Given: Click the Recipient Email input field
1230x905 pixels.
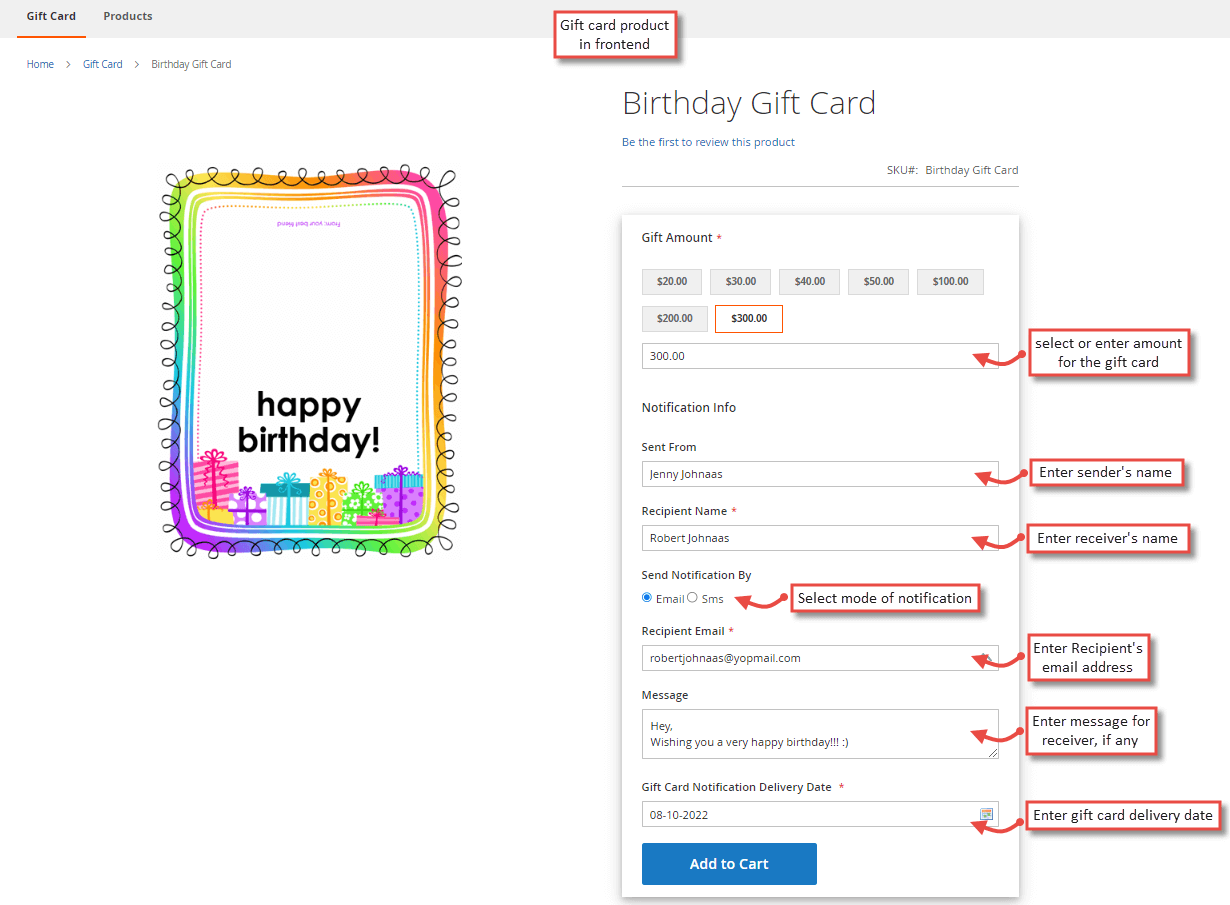Looking at the screenshot, I should (x=820, y=658).
